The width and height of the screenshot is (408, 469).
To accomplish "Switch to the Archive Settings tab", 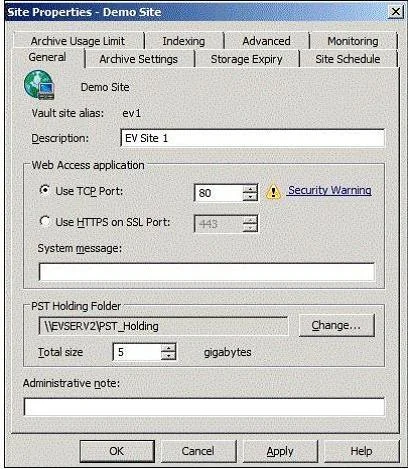I will click(x=139, y=59).
